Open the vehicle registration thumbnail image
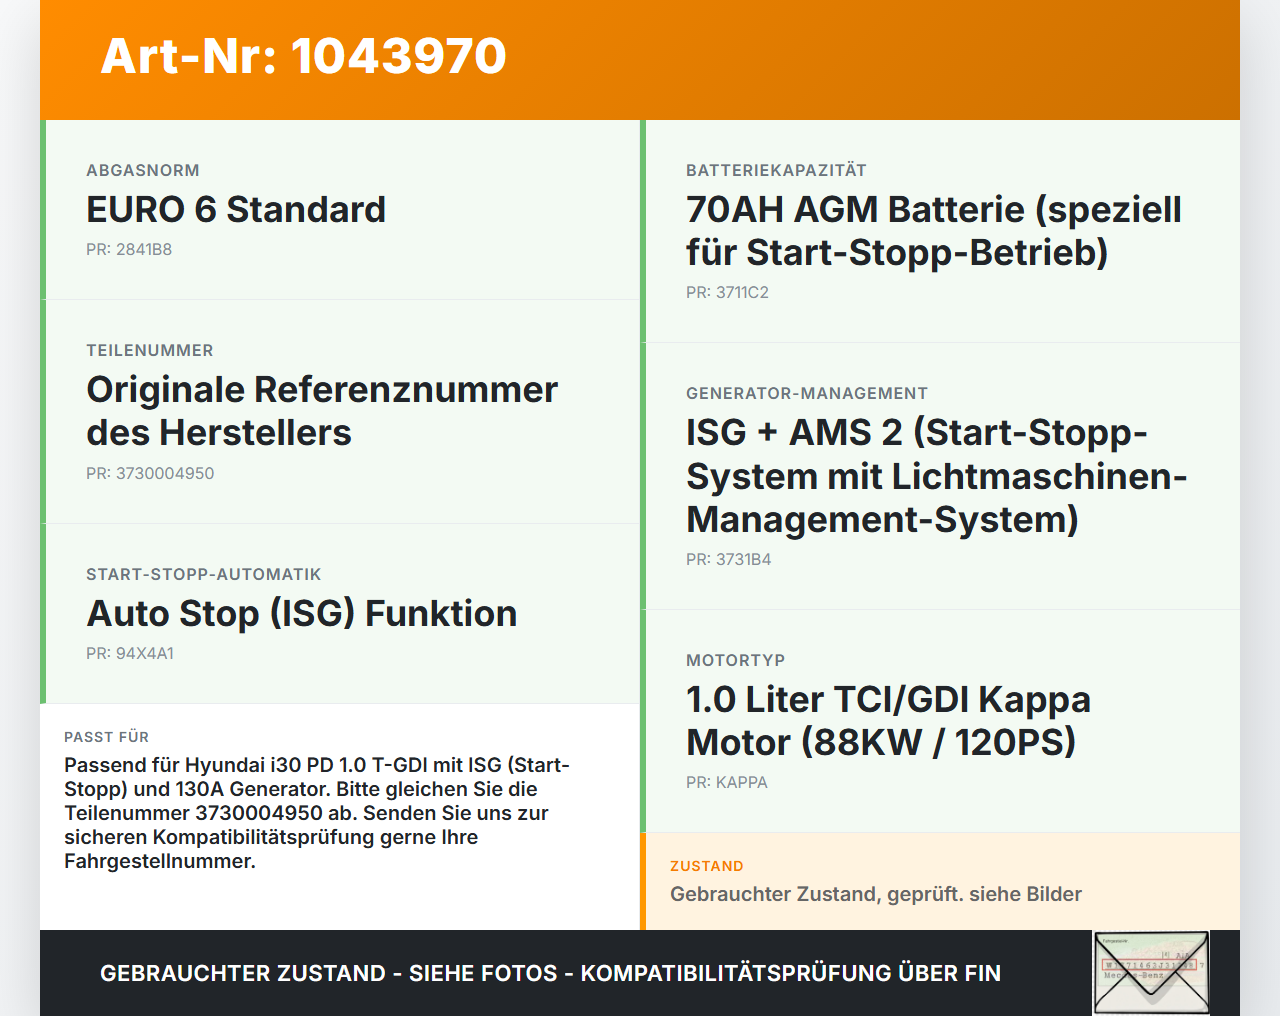The width and height of the screenshot is (1280, 1017). click(x=1151, y=973)
